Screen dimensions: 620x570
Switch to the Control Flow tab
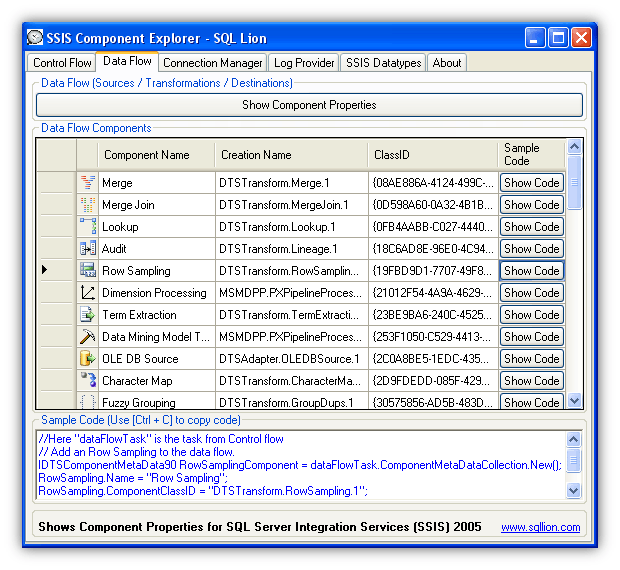click(62, 63)
